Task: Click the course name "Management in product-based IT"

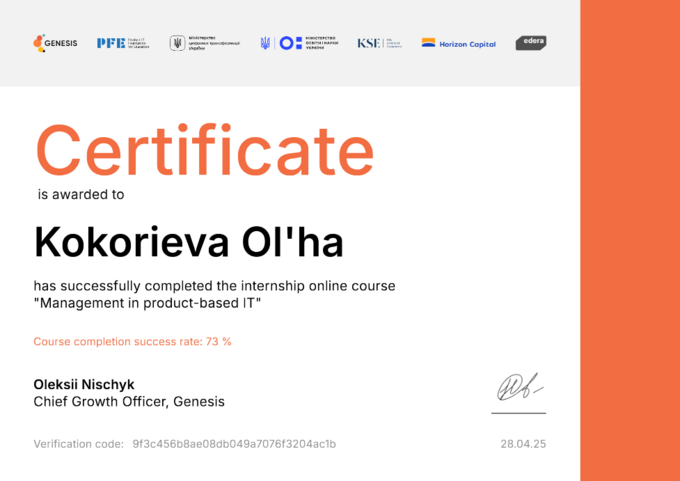Action: click(147, 302)
